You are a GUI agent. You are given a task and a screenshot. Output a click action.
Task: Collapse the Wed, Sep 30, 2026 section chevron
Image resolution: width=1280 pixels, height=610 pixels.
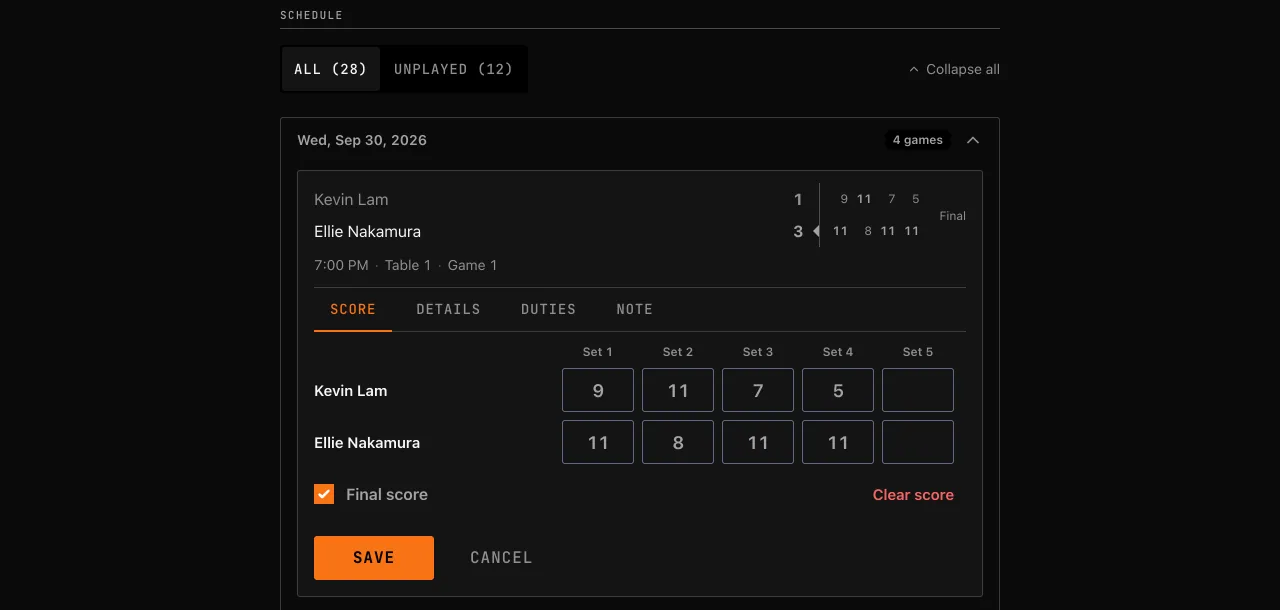(x=973, y=141)
